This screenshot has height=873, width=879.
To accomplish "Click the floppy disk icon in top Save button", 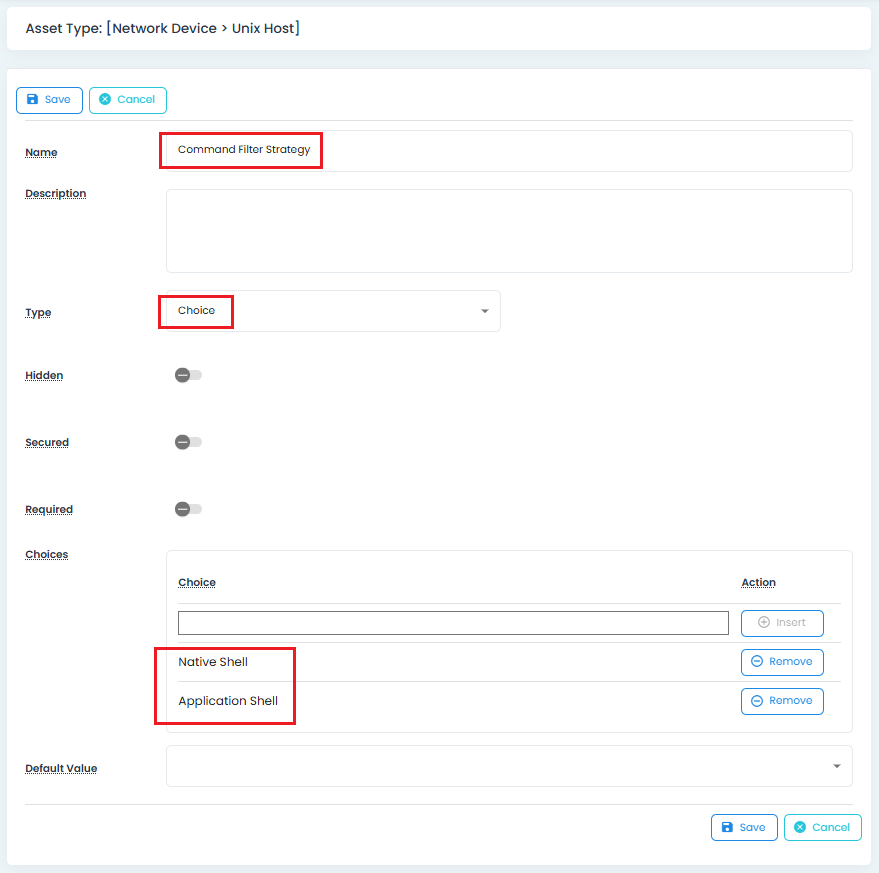I will 32,100.
